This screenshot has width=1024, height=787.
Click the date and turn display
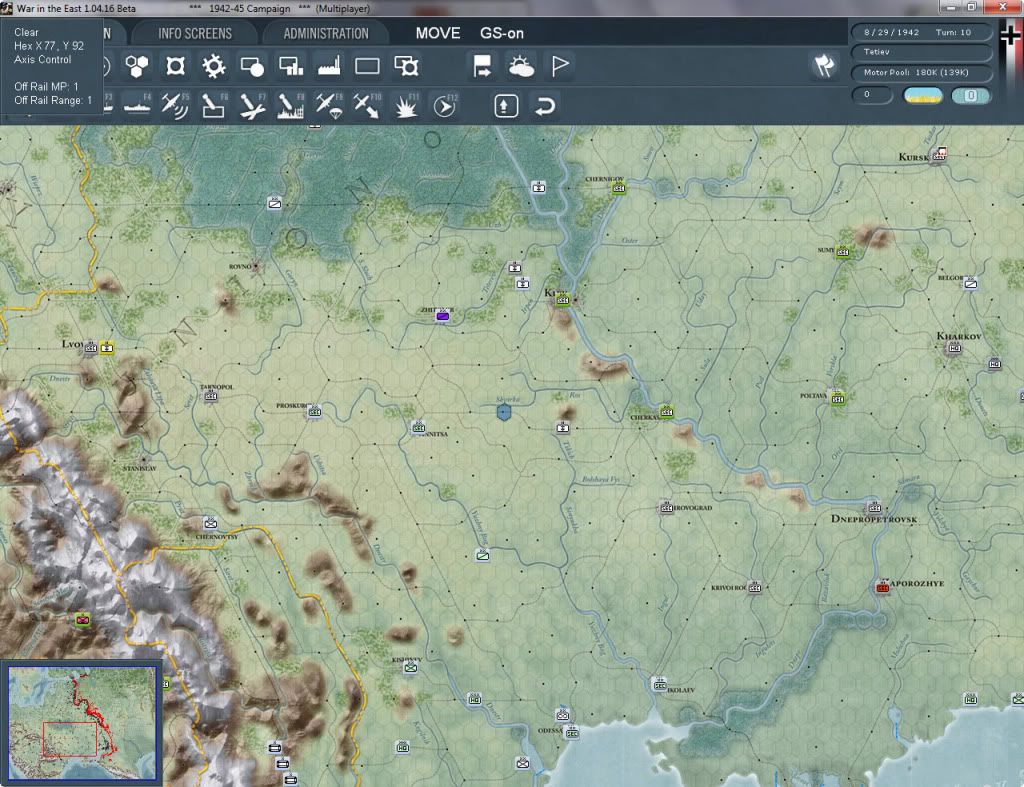pos(921,32)
